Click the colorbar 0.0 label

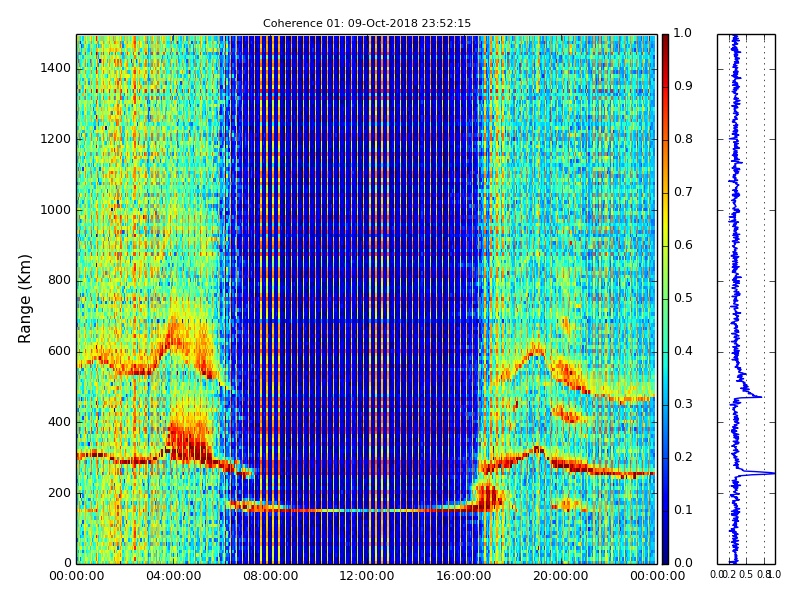tap(683, 563)
